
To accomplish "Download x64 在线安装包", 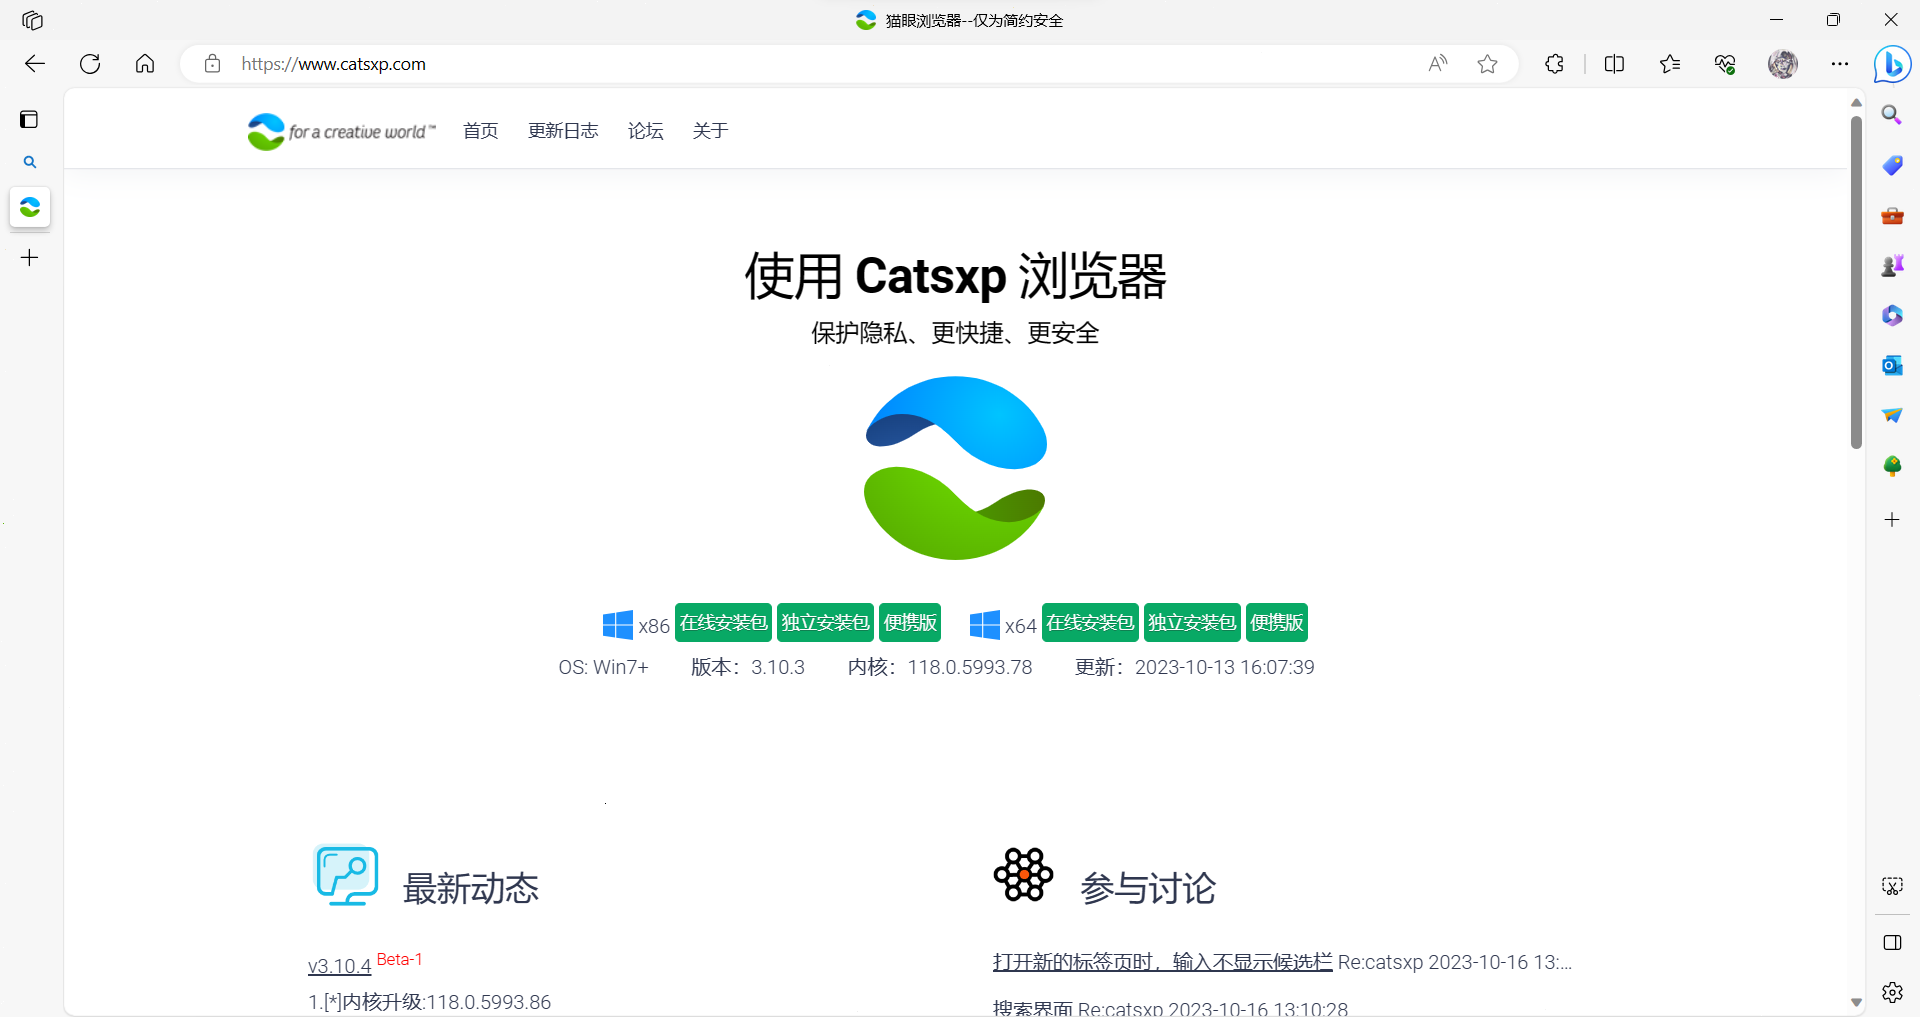I will [1090, 622].
